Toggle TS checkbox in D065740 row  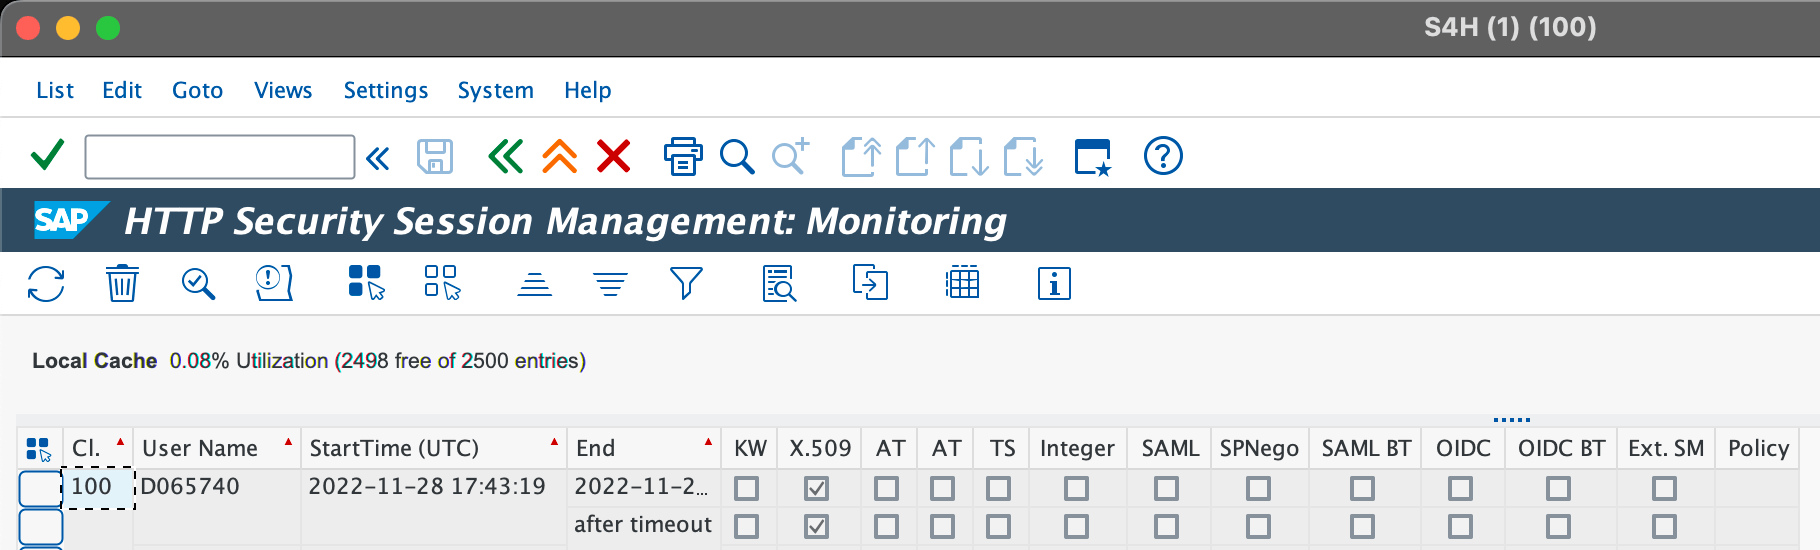tap(999, 488)
